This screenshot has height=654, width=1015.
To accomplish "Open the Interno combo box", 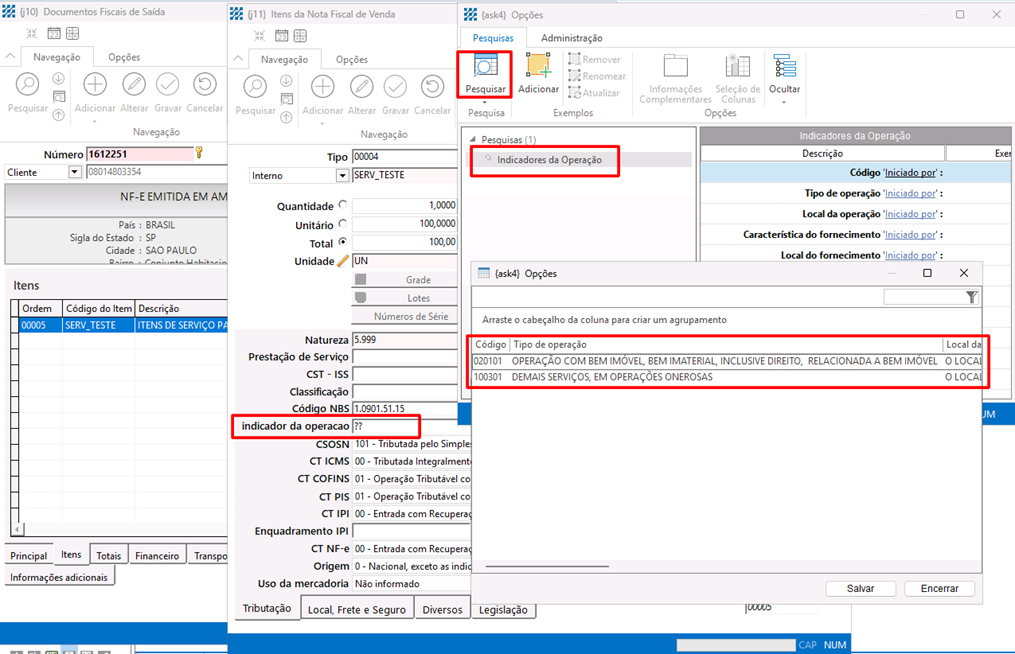I will (340, 175).
